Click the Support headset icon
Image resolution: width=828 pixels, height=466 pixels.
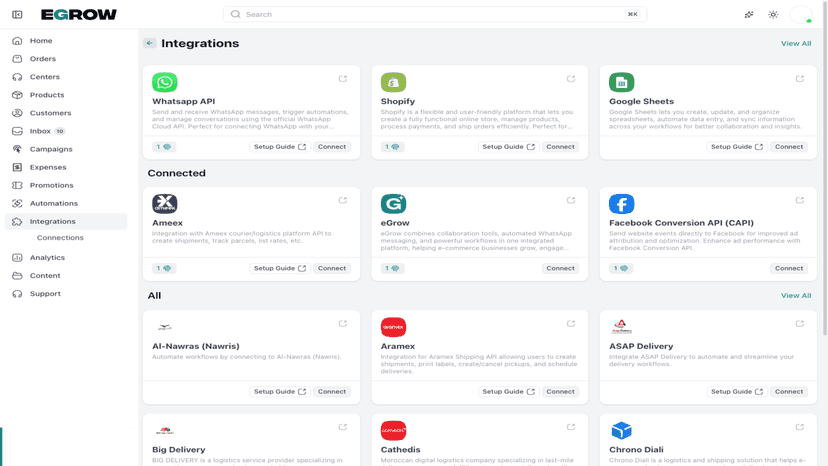tap(17, 294)
